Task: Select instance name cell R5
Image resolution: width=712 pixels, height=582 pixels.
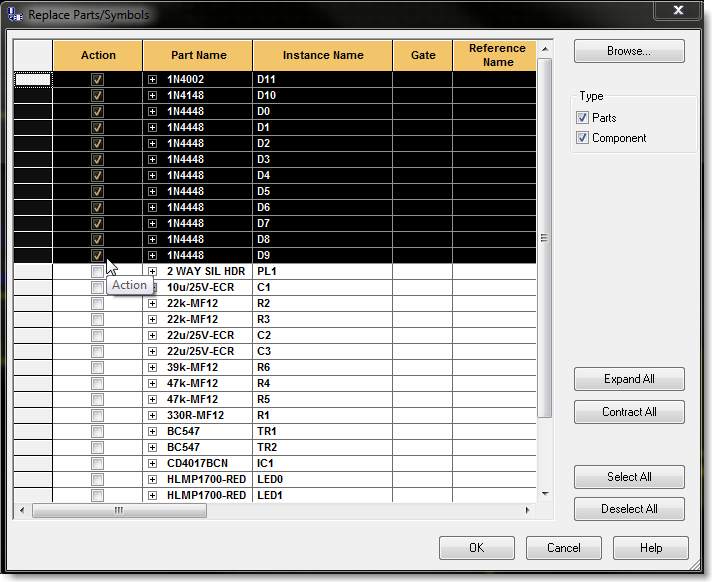Action: [x=322, y=399]
